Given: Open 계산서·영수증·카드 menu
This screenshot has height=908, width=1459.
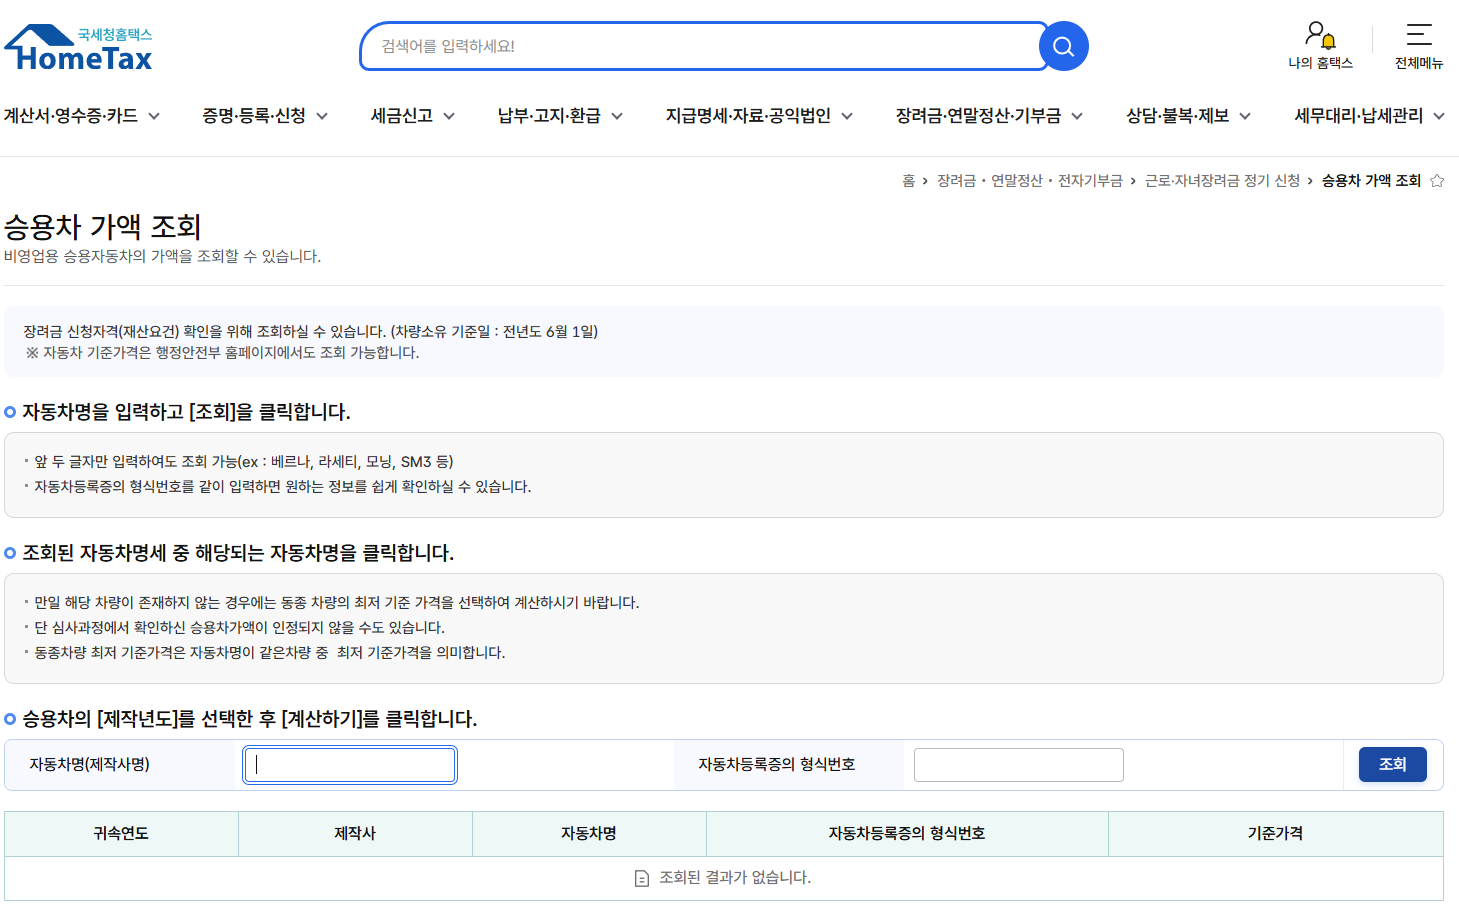Looking at the screenshot, I should [70, 116].
